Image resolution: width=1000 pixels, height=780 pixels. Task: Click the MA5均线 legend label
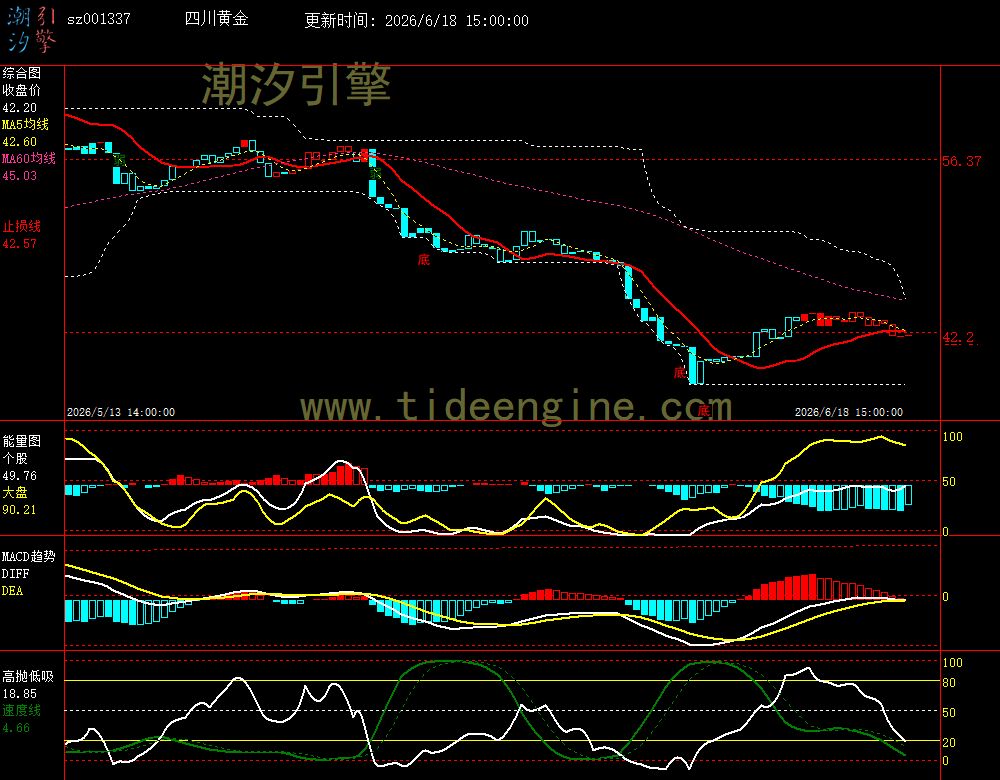(x=26, y=124)
